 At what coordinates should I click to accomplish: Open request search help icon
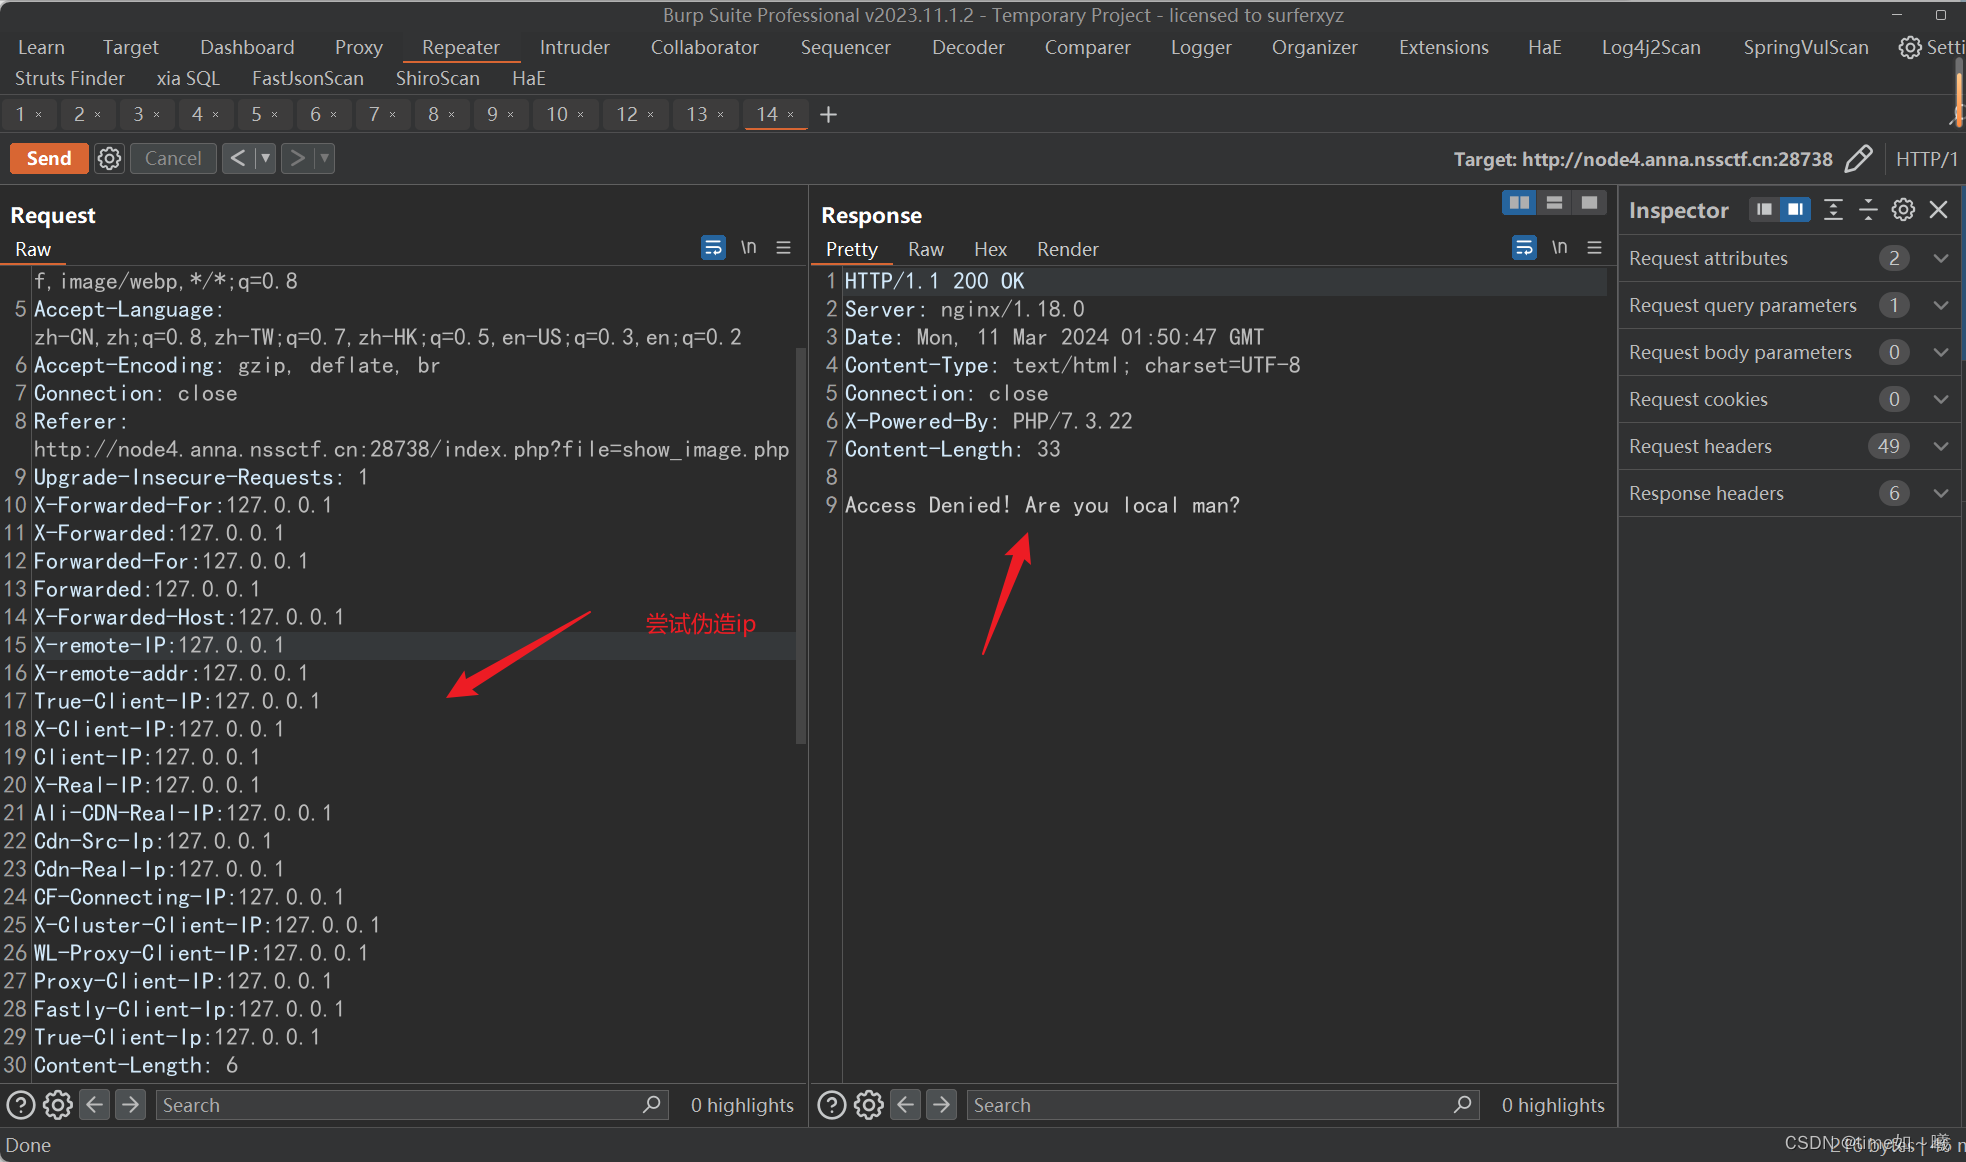[x=21, y=1105]
